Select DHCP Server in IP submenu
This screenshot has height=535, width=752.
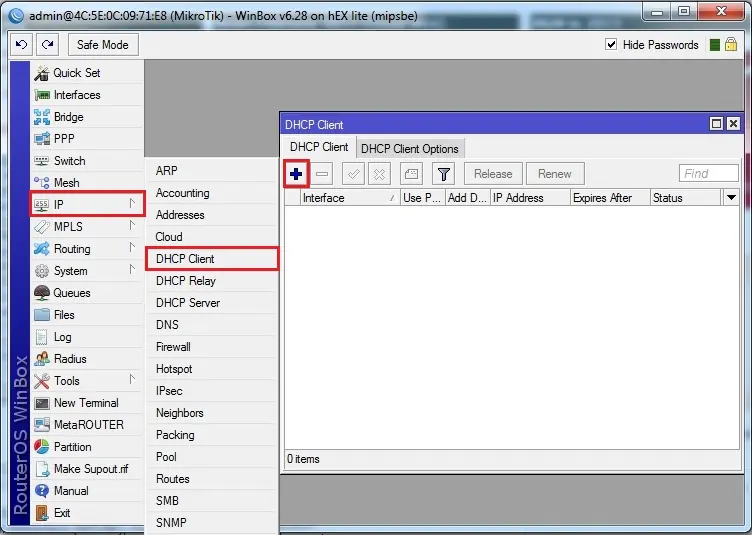click(x=212, y=303)
